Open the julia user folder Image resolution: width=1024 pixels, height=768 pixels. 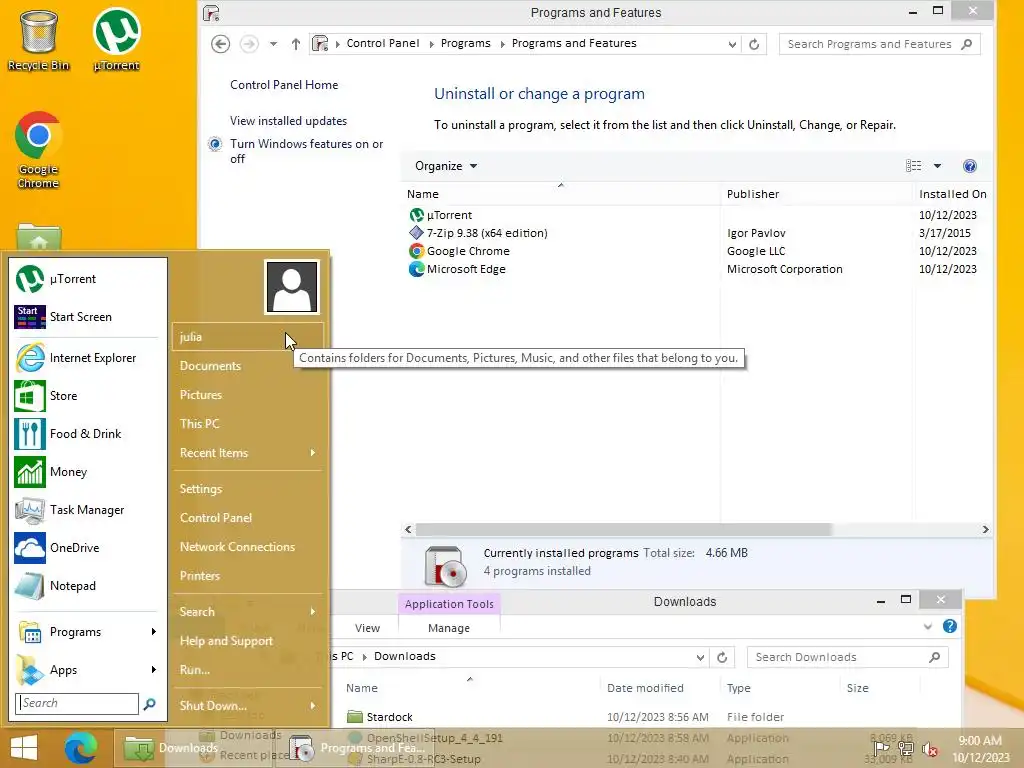coord(248,337)
